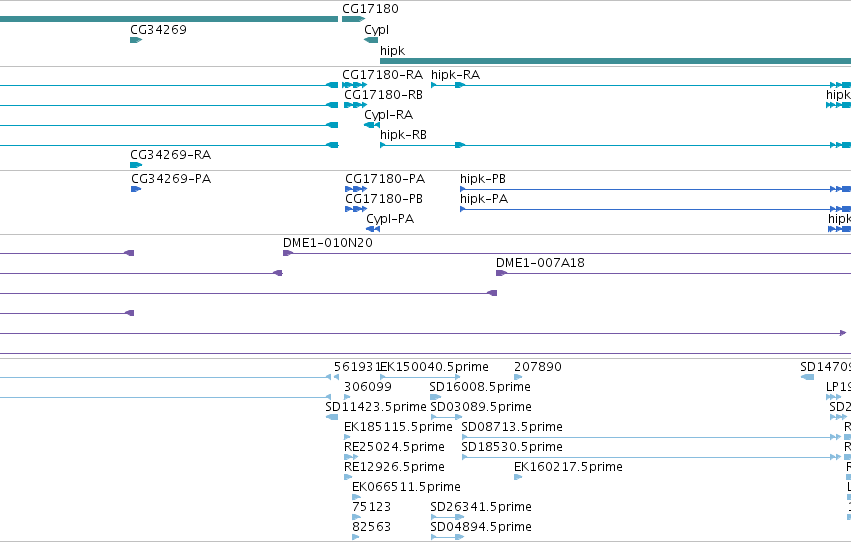
Task: Click the DME1-010N20 clone feature
Action: (567, 253)
